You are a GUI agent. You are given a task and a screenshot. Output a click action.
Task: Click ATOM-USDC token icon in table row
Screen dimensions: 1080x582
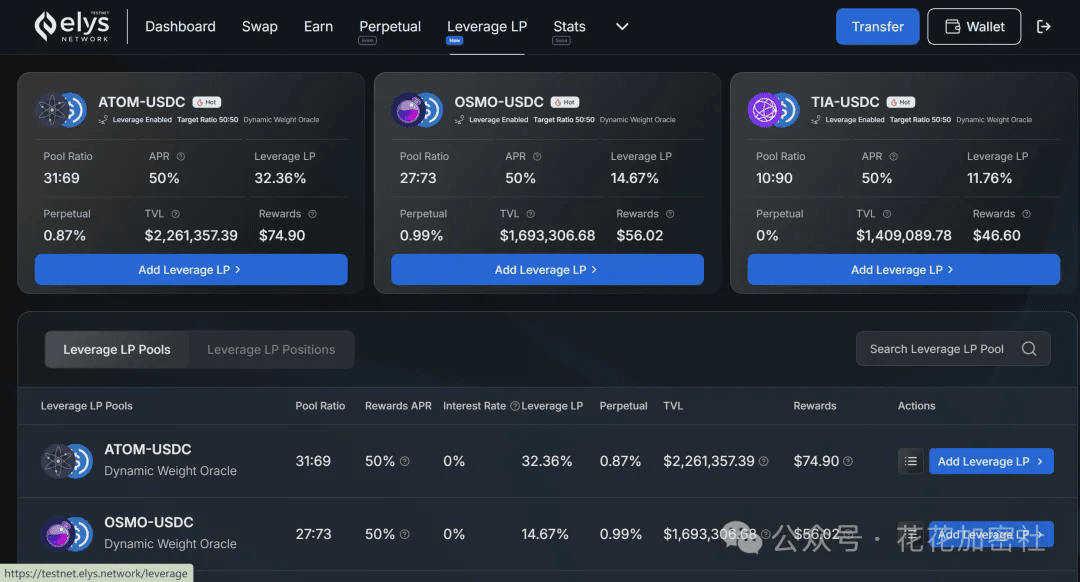(67, 461)
